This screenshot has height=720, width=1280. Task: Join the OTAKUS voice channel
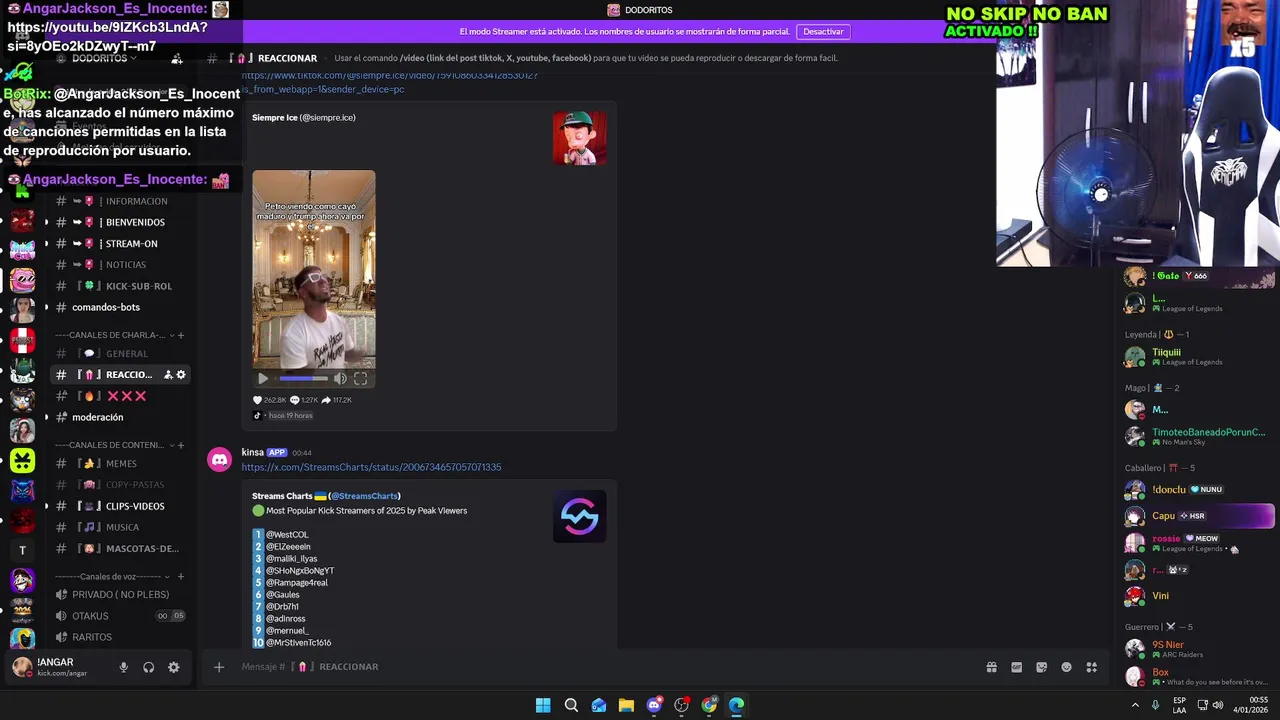click(120, 616)
